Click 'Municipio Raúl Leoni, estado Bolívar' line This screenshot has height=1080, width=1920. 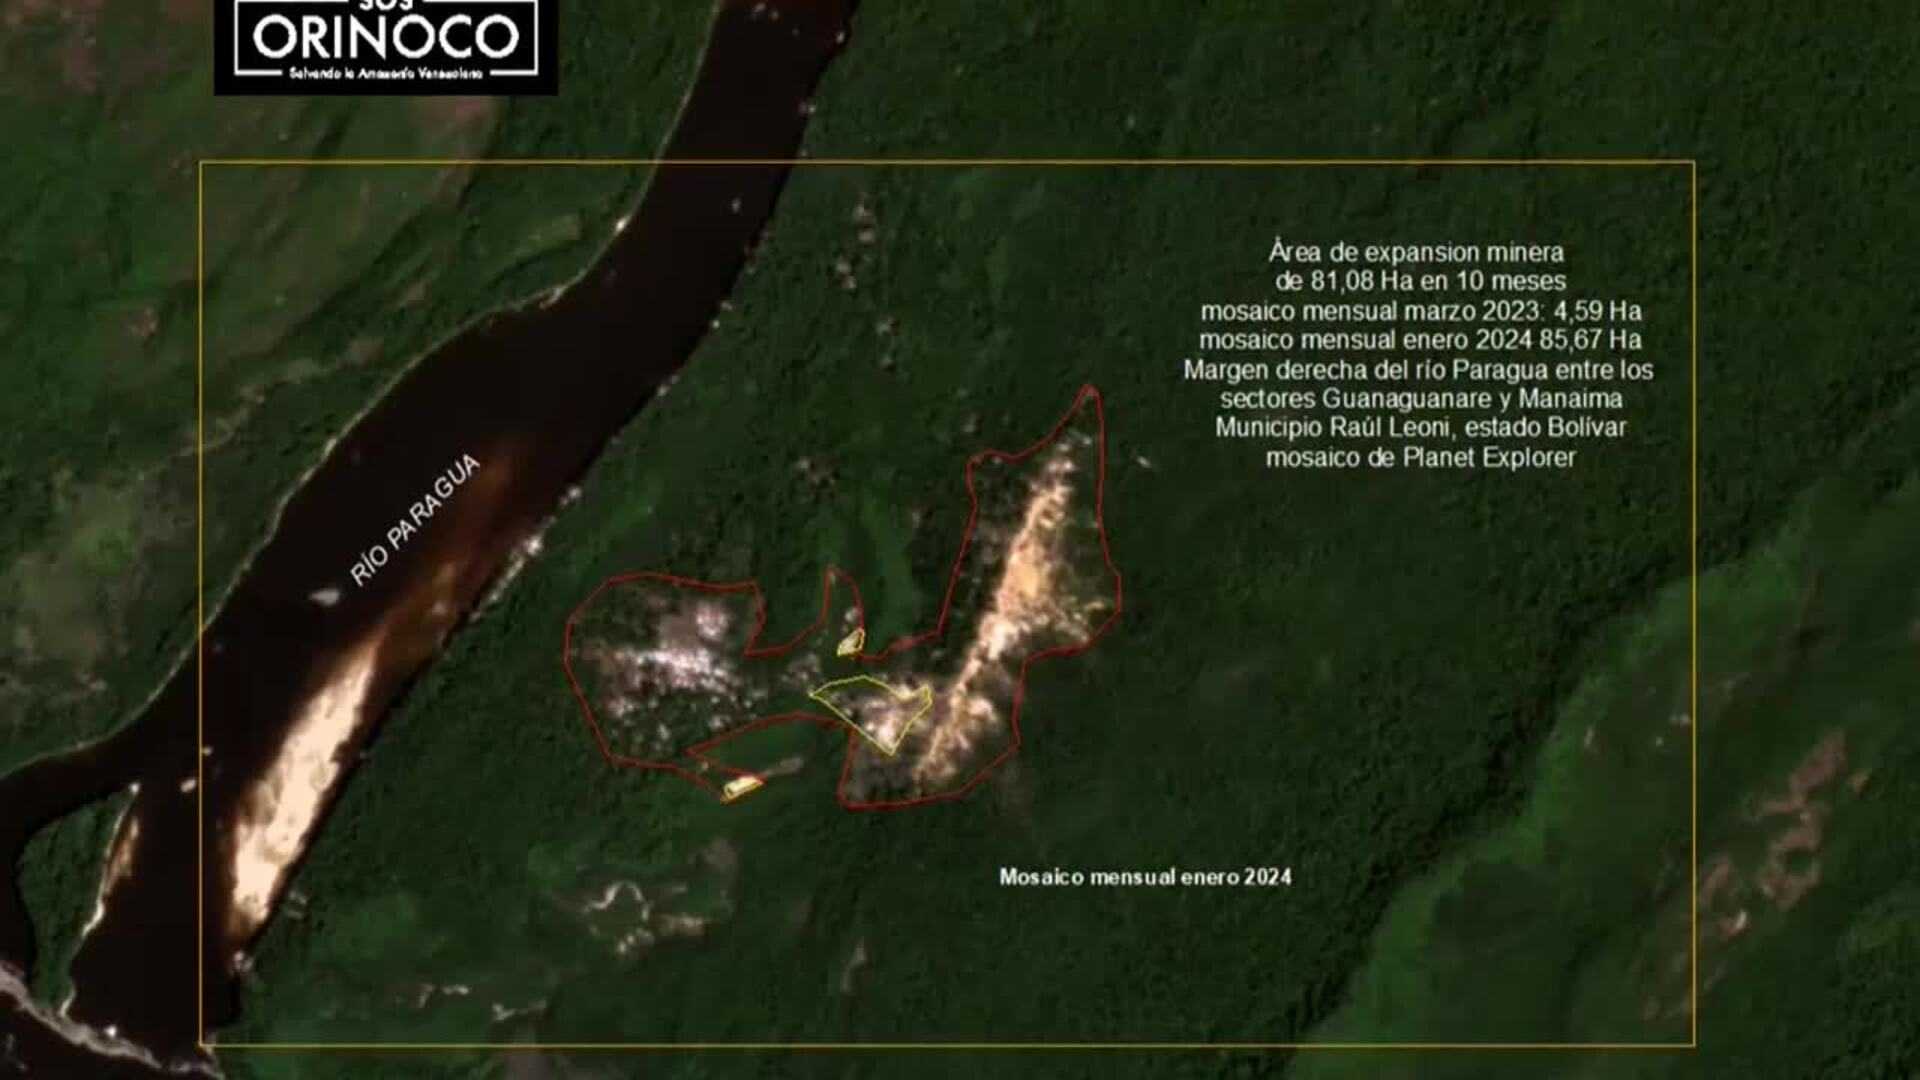1421,428
